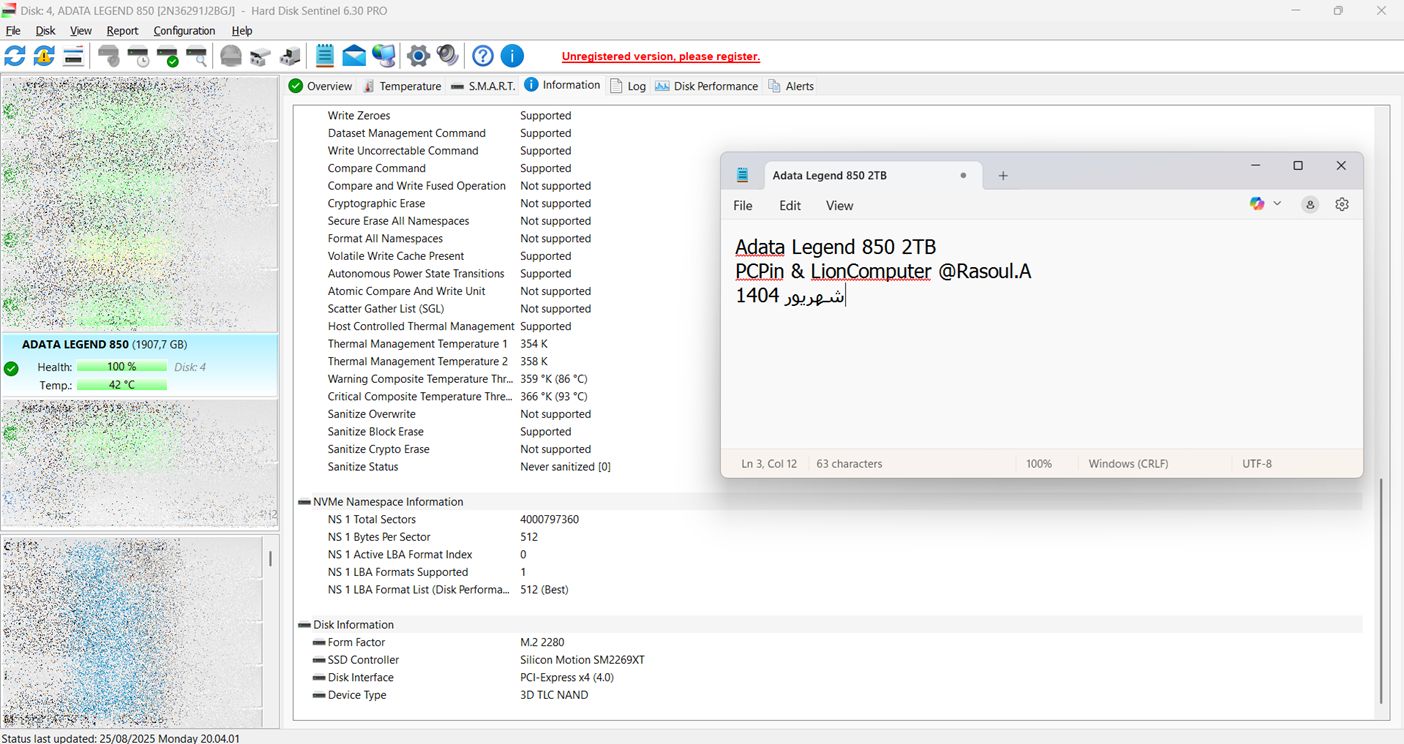Screen dimensions: 1404x744
Task: Select the Device Type row
Action: click(x=838, y=695)
